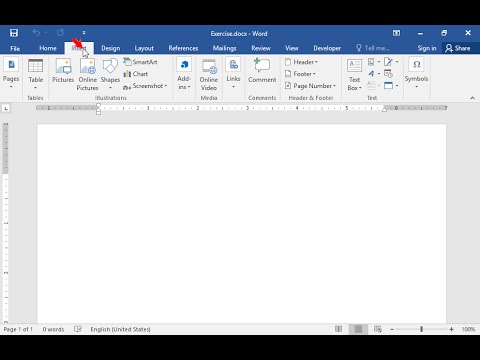Click the zoom out minus button
The image size is (480, 360).
point(392,329)
